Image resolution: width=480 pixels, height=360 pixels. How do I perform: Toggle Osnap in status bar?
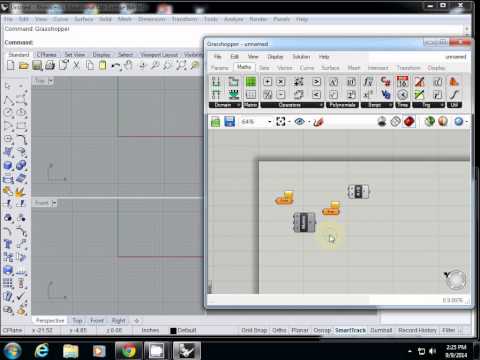322,330
